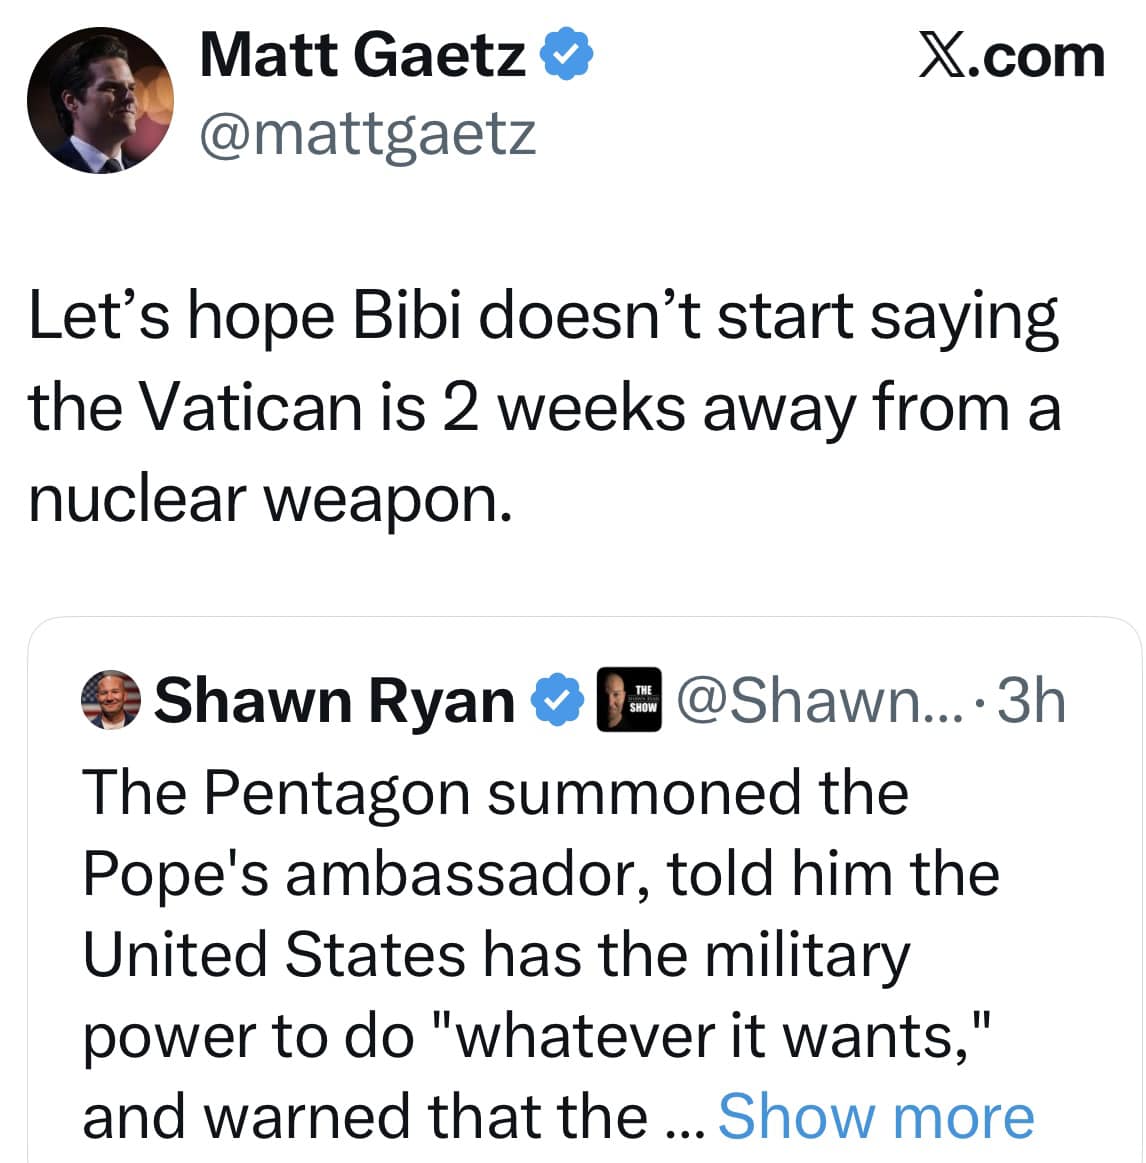Image resolution: width=1146 pixels, height=1163 pixels.
Task: Click Shawn Ryan's blue verified checkmark
Action: point(561,700)
